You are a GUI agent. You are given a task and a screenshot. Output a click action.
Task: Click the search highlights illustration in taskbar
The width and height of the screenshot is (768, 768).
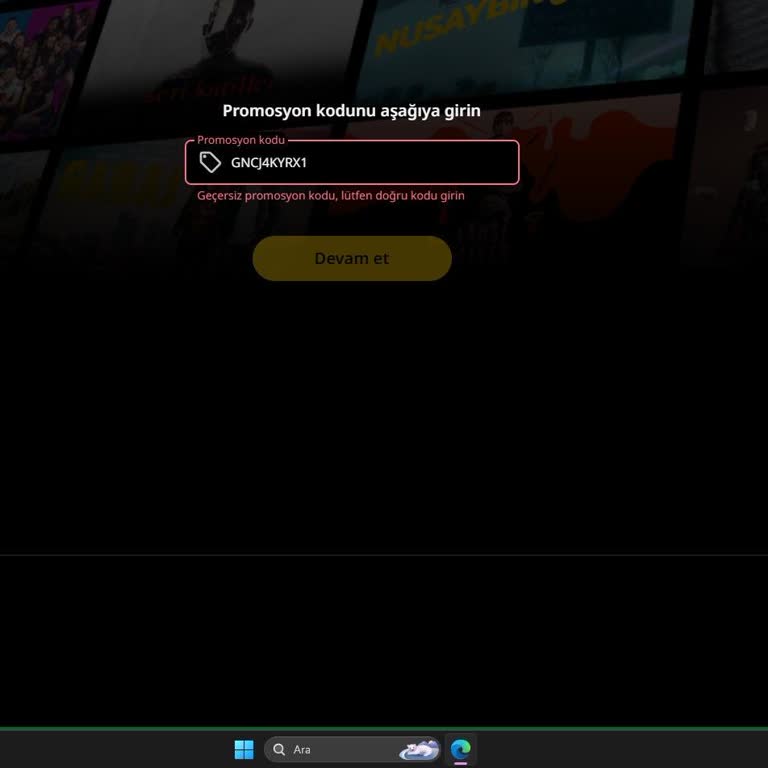[419, 749]
